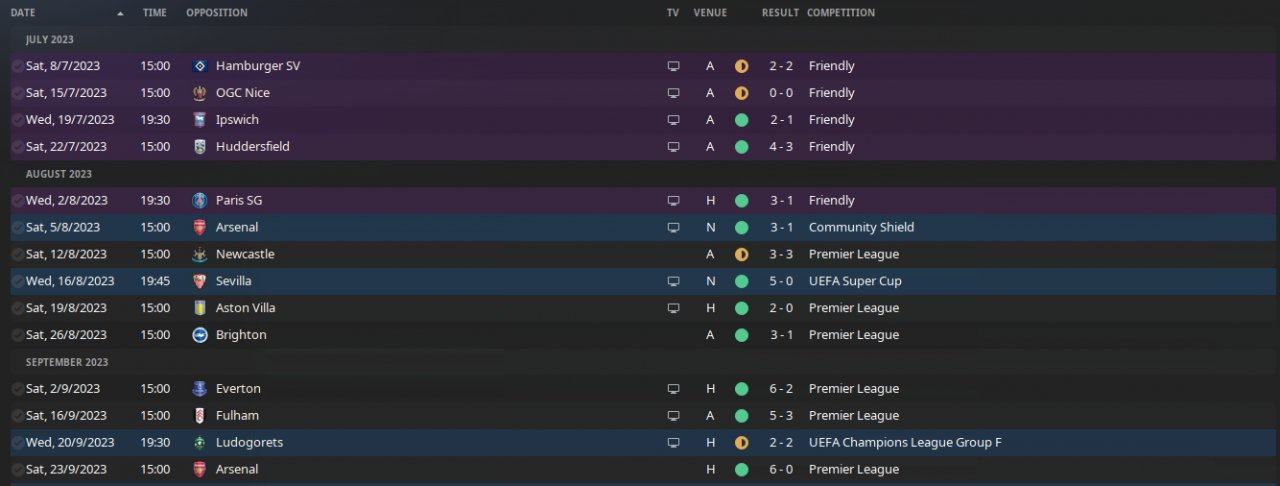Click the Sevilla club badge
Image resolution: width=1280 pixels, height=486 pixels.
199,282
